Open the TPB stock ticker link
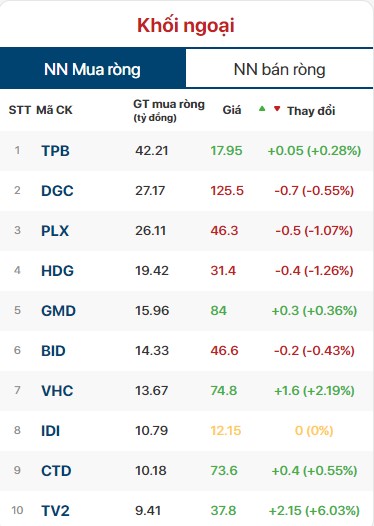Screen dimensions: 374x526 55,151
